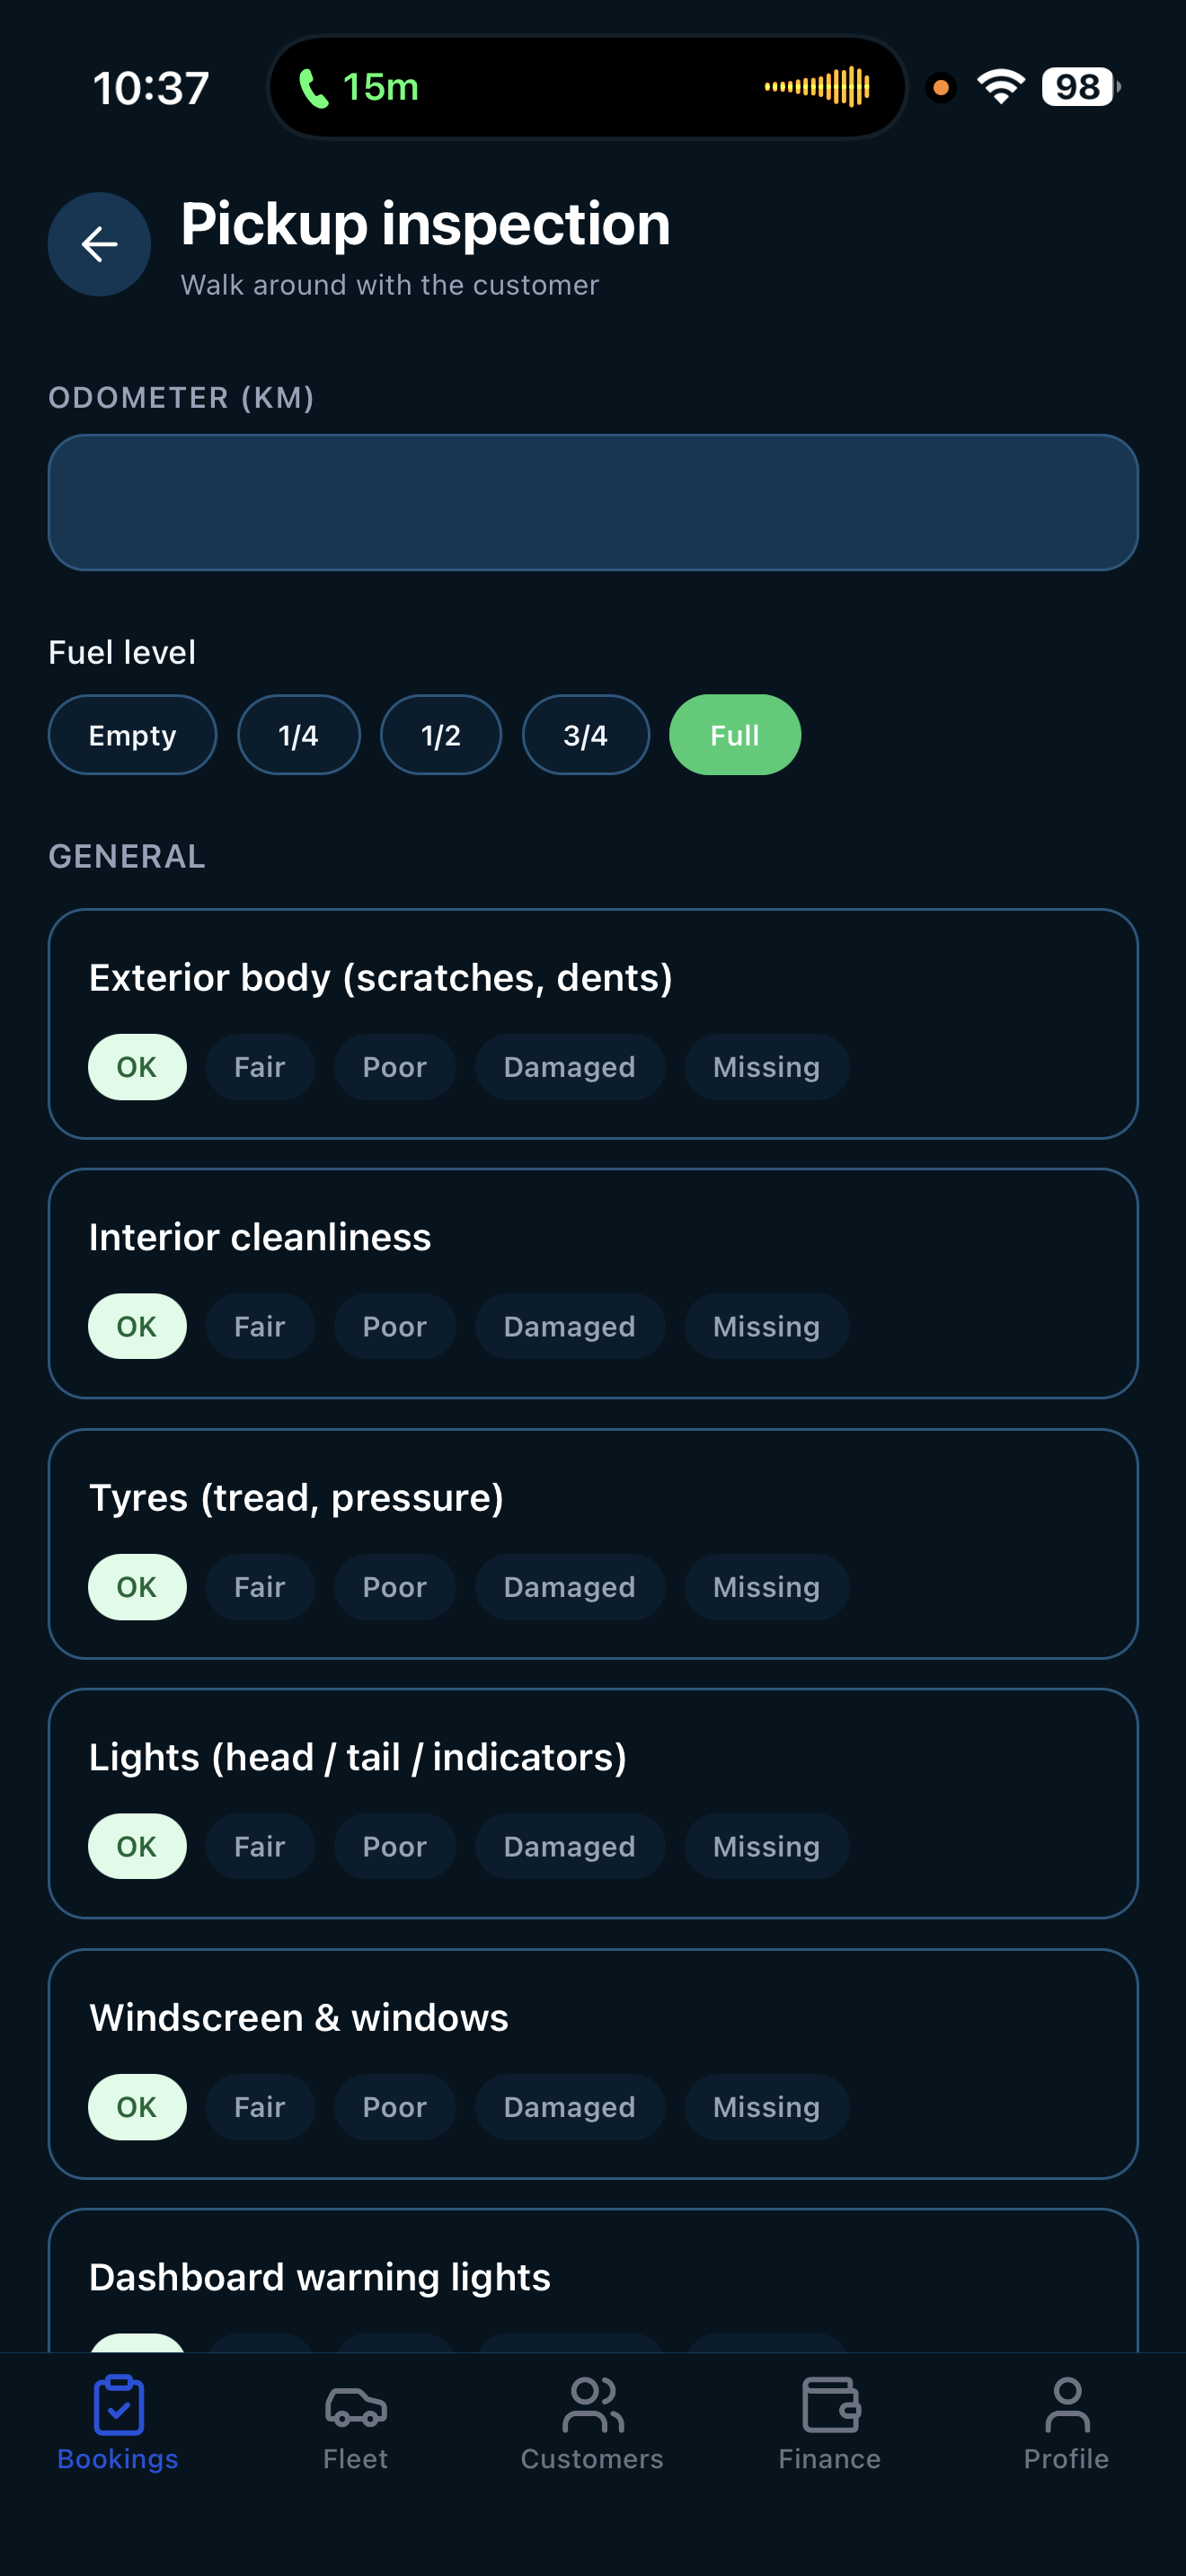
Task: Open the Profile person icon
Action: click(1066, 2405)
